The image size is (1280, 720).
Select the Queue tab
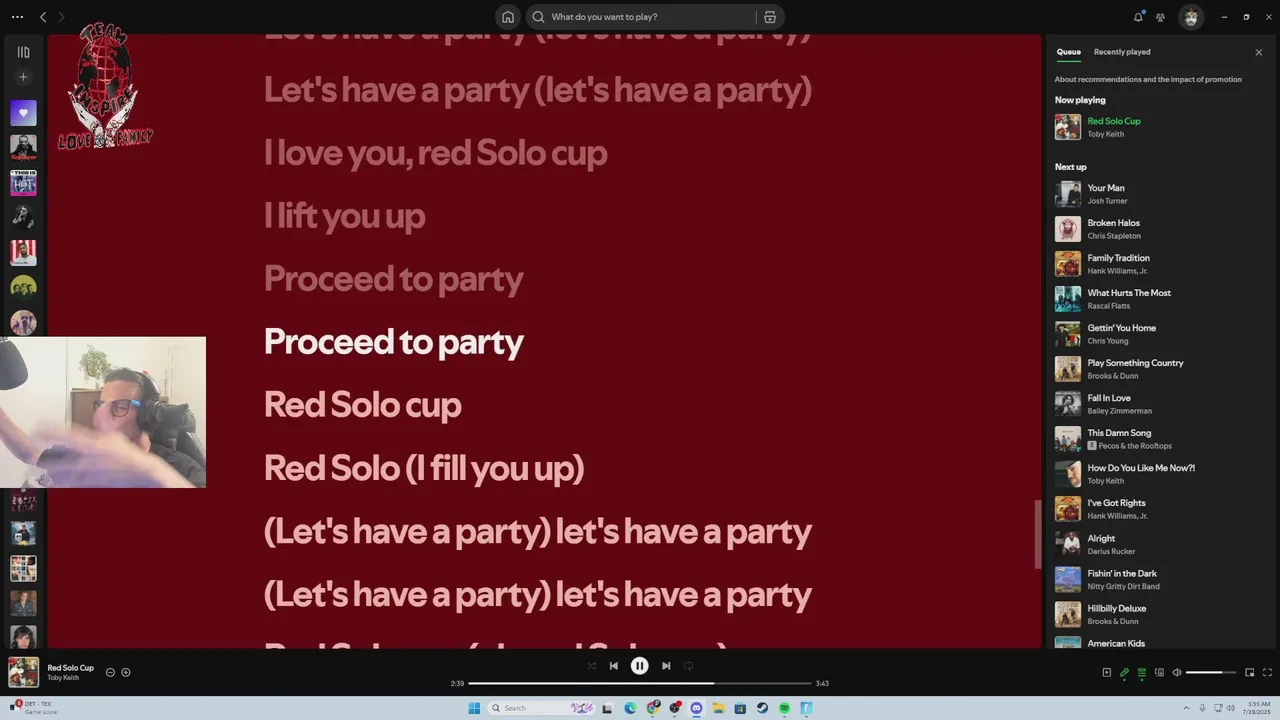pos(1069,52)
